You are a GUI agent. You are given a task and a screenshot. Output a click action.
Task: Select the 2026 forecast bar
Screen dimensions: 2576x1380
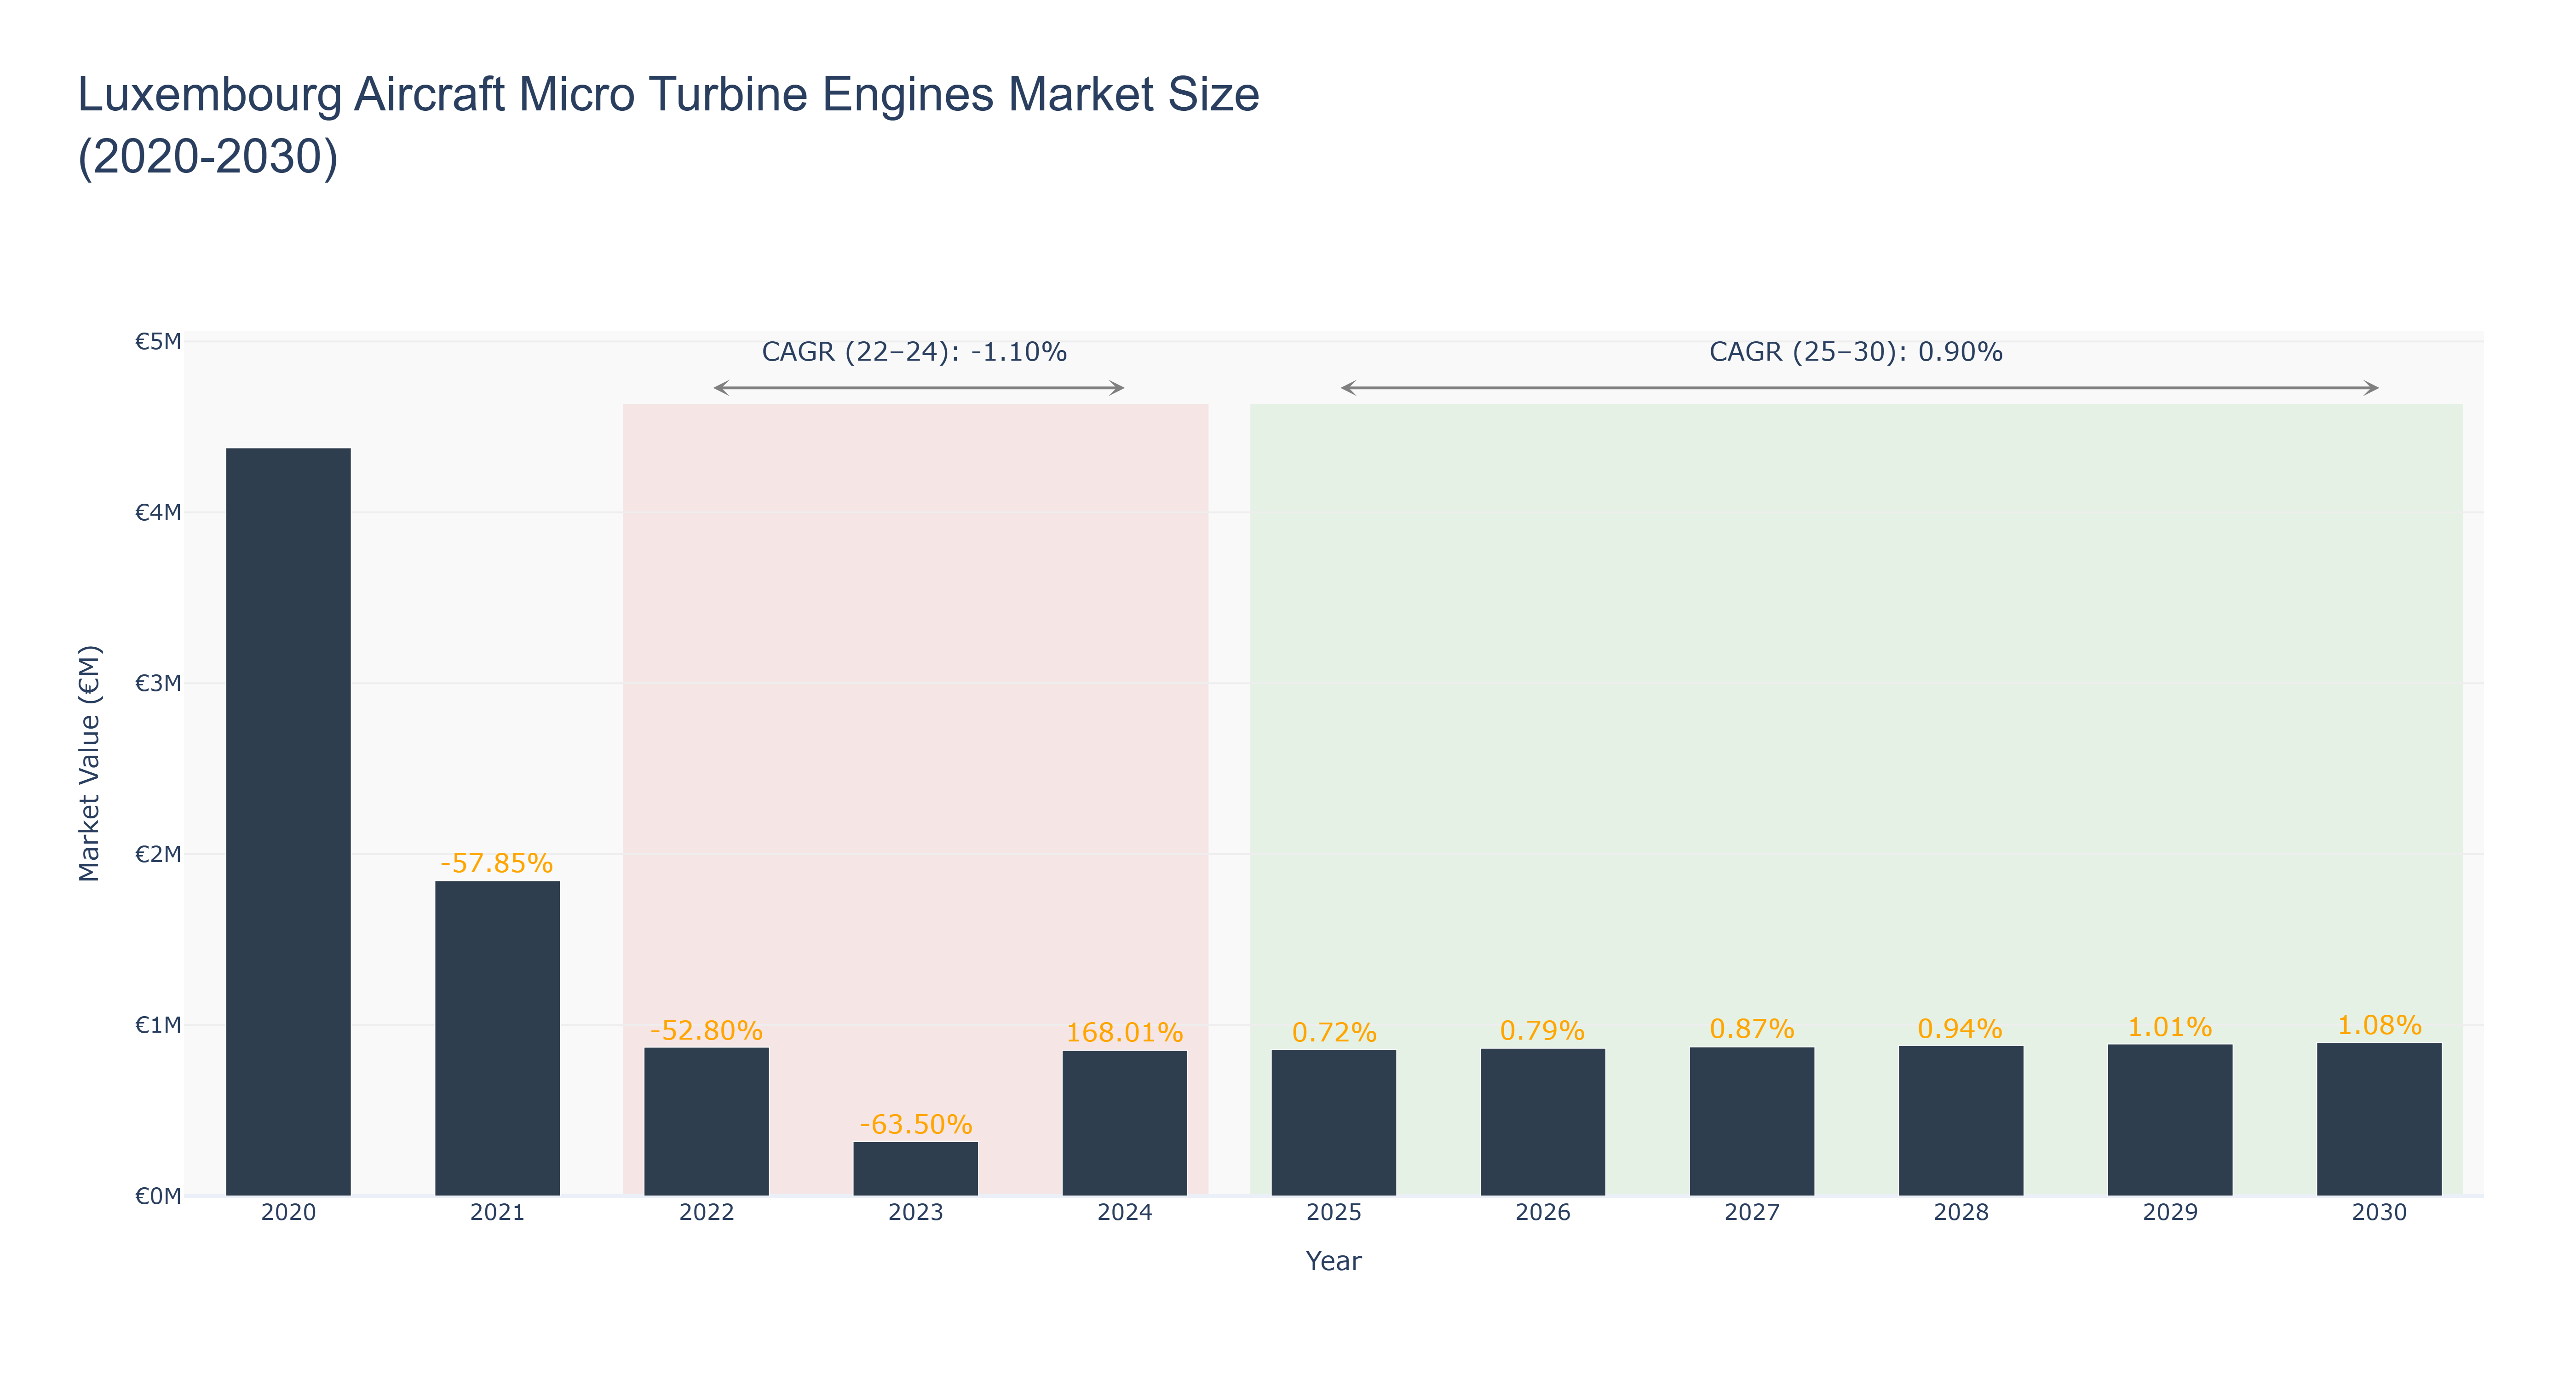pos(1542,1121)
